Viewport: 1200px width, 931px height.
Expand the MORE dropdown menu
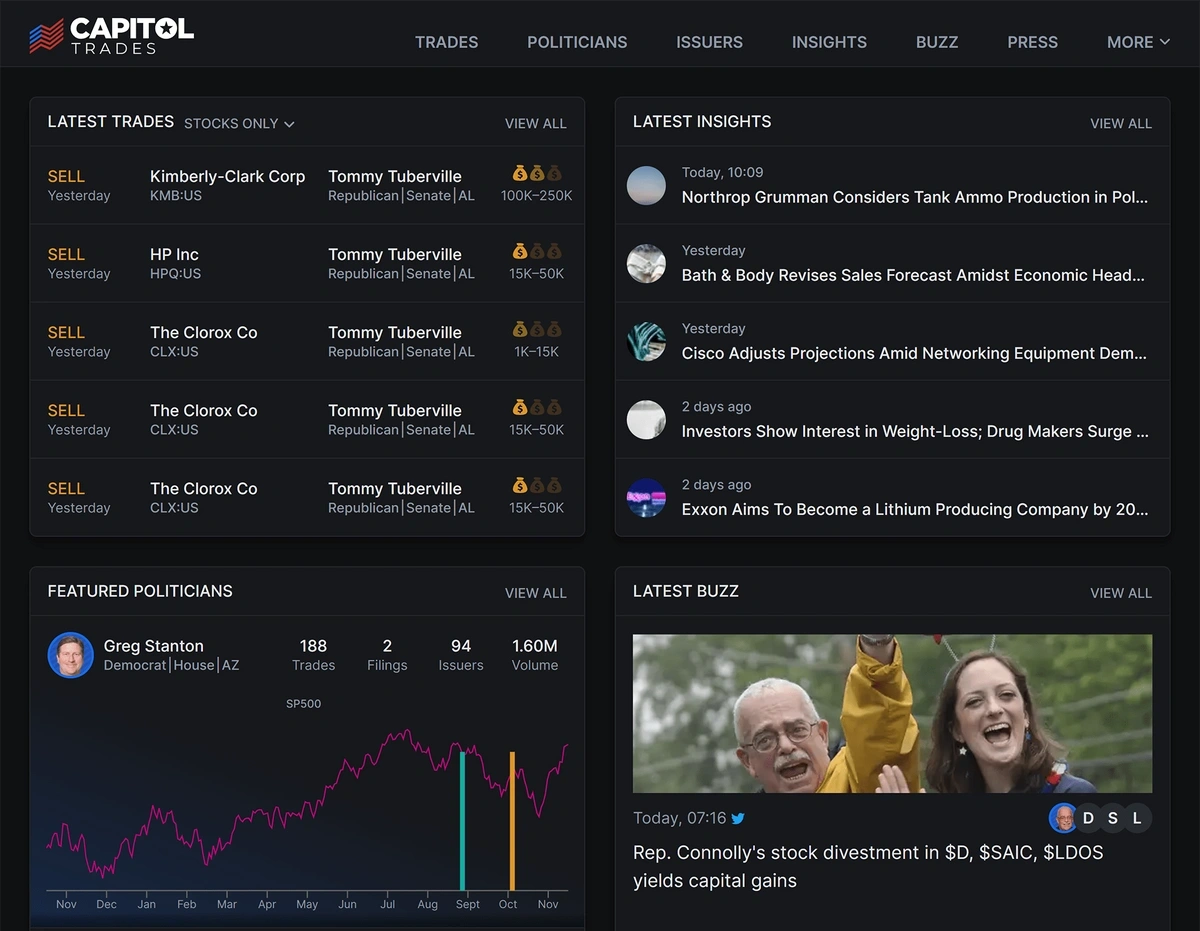click(x=1138, y=42)
